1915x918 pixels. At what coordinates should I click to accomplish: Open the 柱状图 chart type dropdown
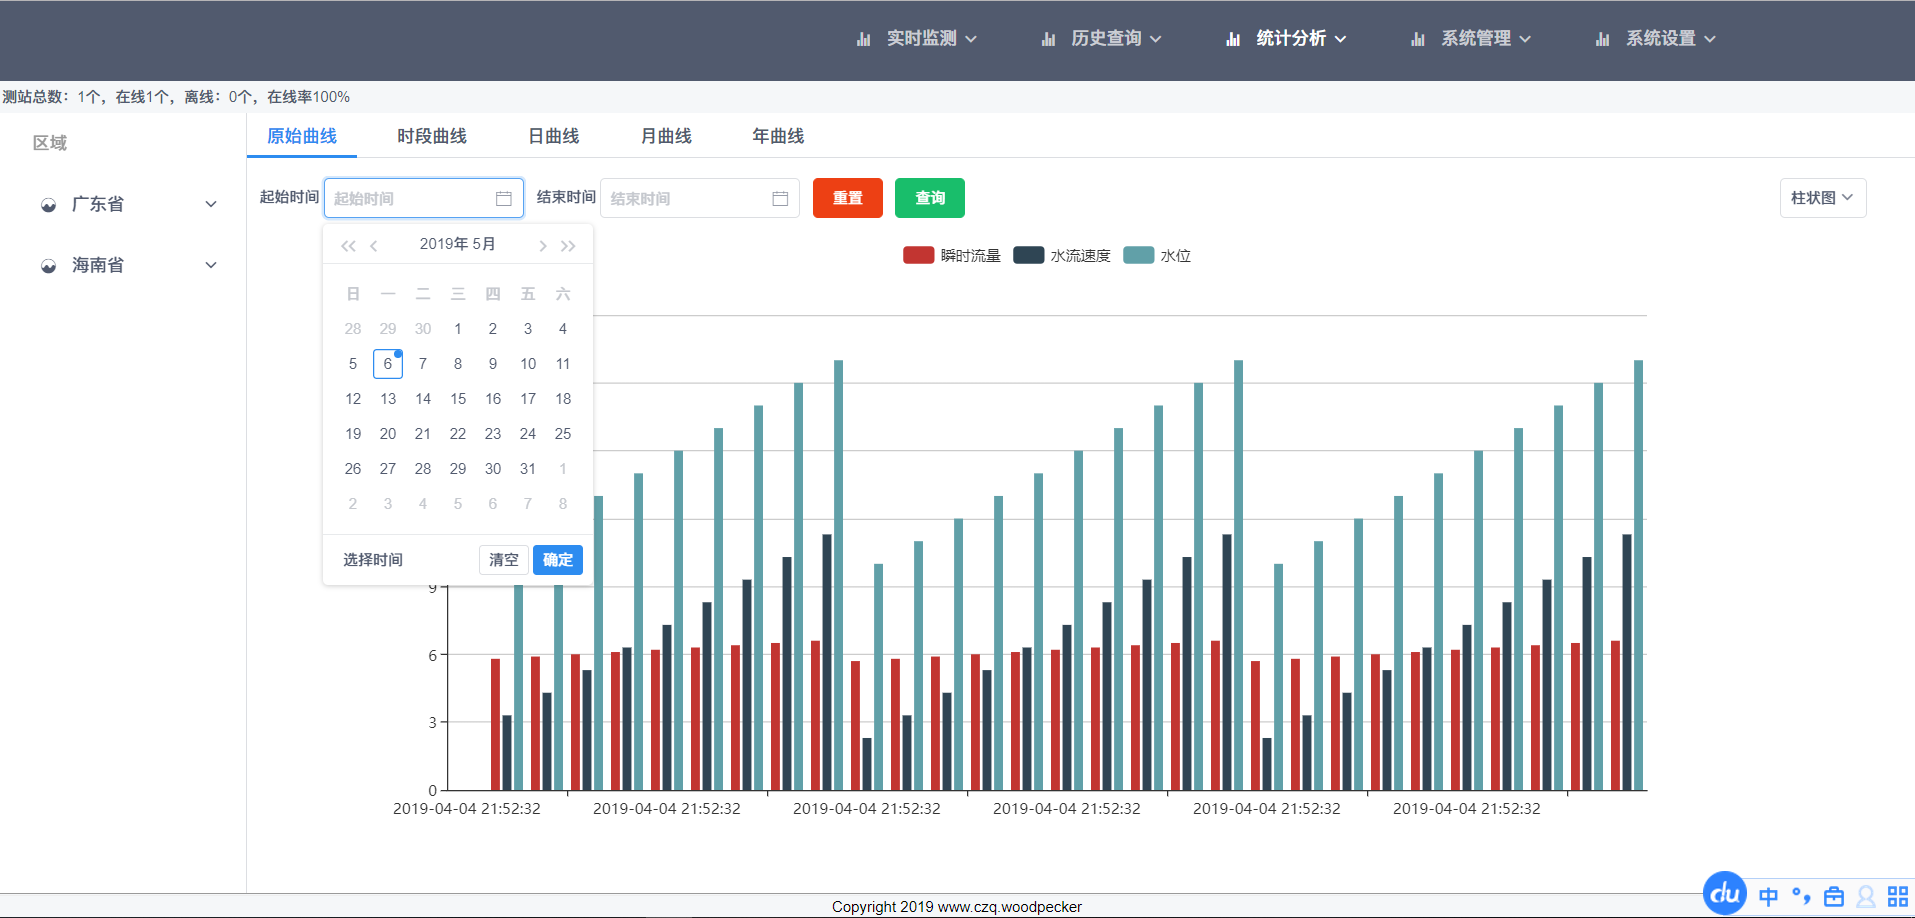[x=1822, y=198]
